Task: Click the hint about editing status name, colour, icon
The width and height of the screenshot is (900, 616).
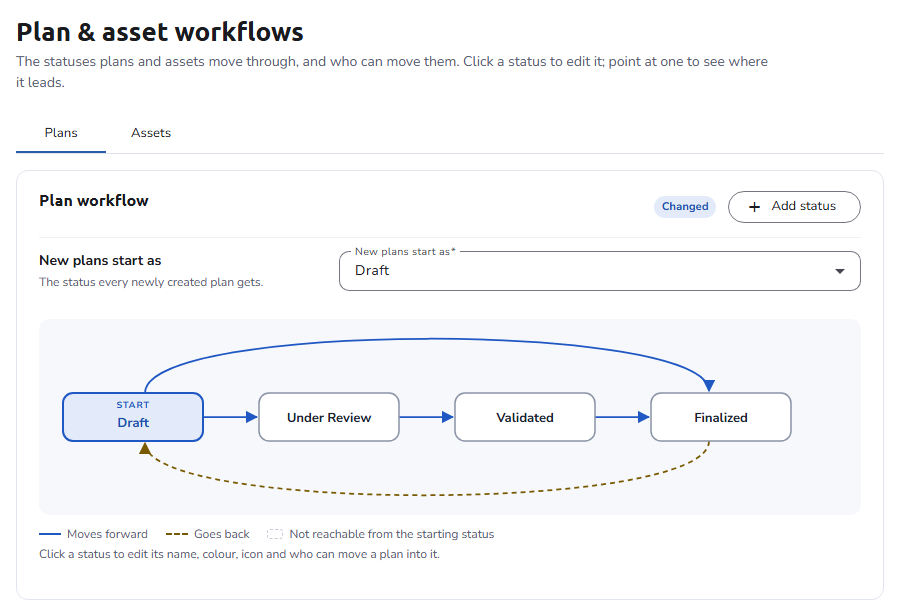Action: point(239,554)
